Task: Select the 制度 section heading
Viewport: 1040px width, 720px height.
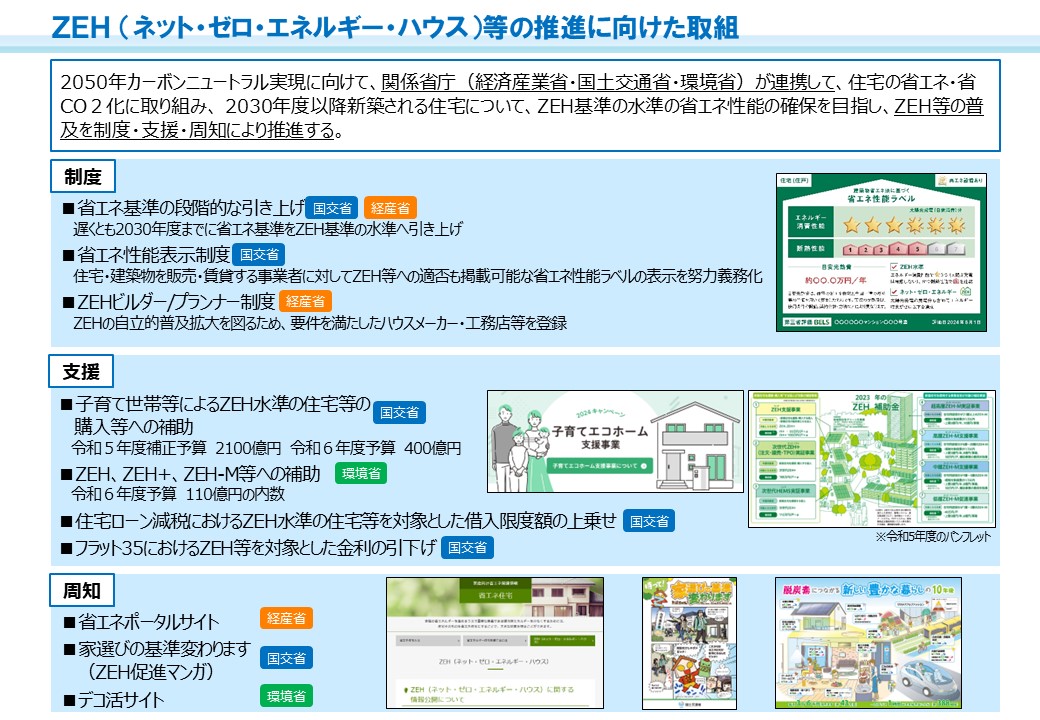Action: click(83, 178)
